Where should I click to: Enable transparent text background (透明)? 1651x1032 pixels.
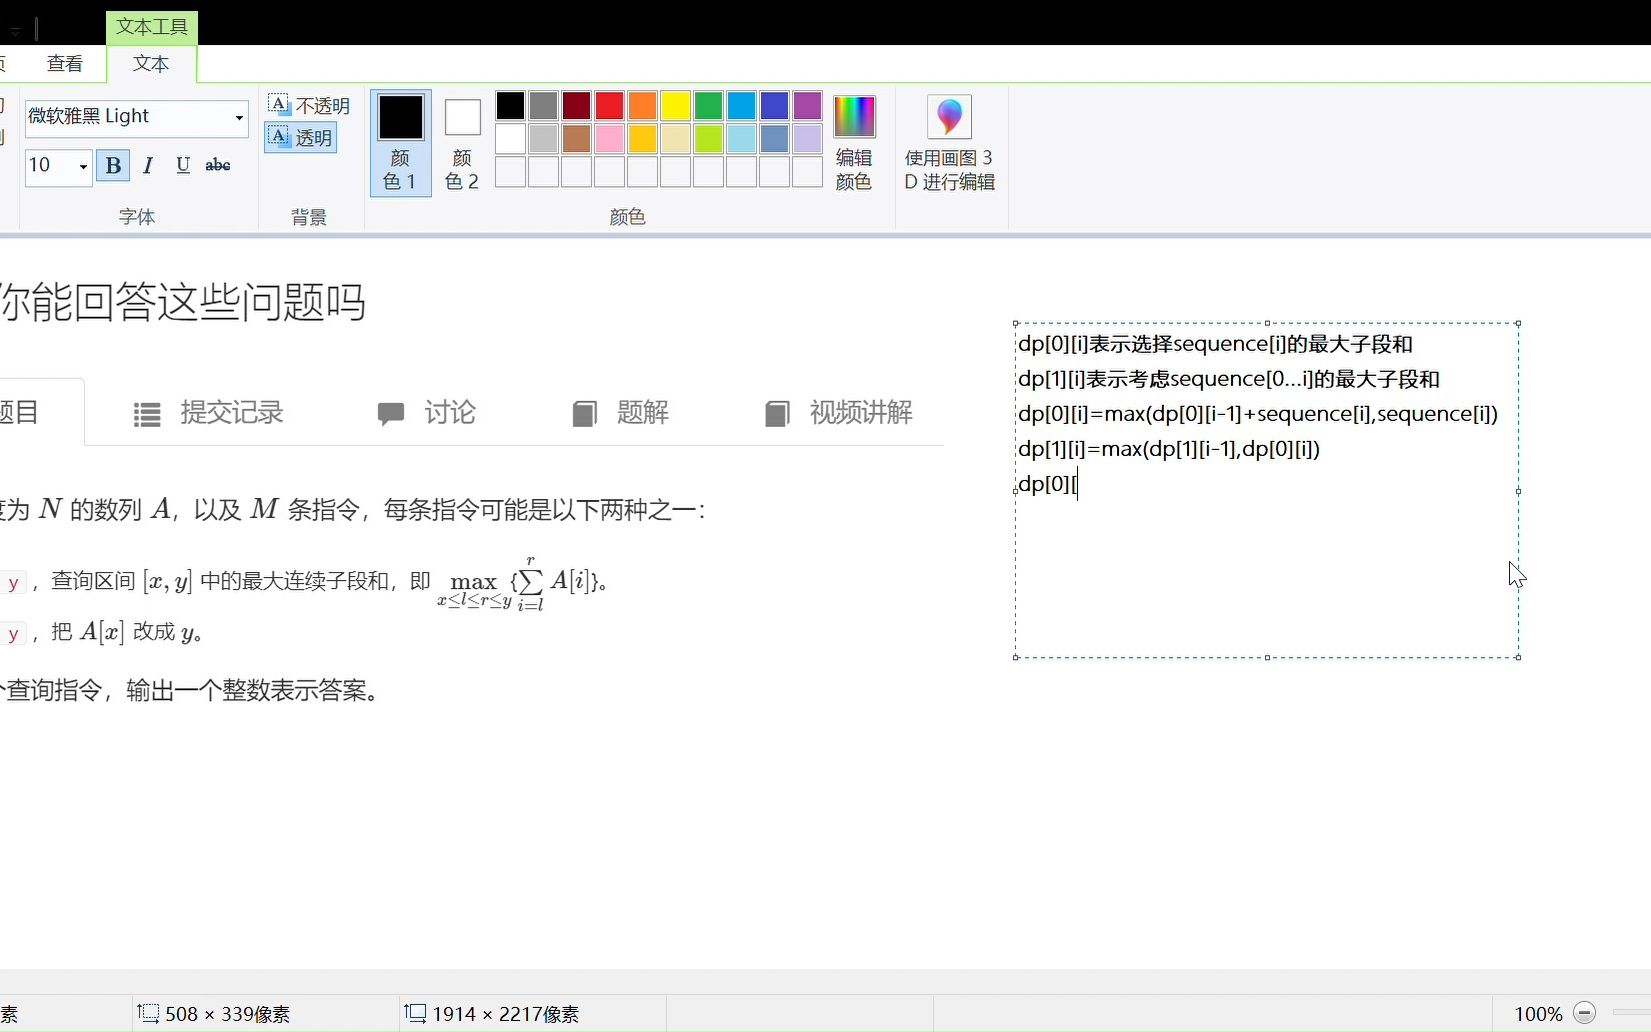299,138
